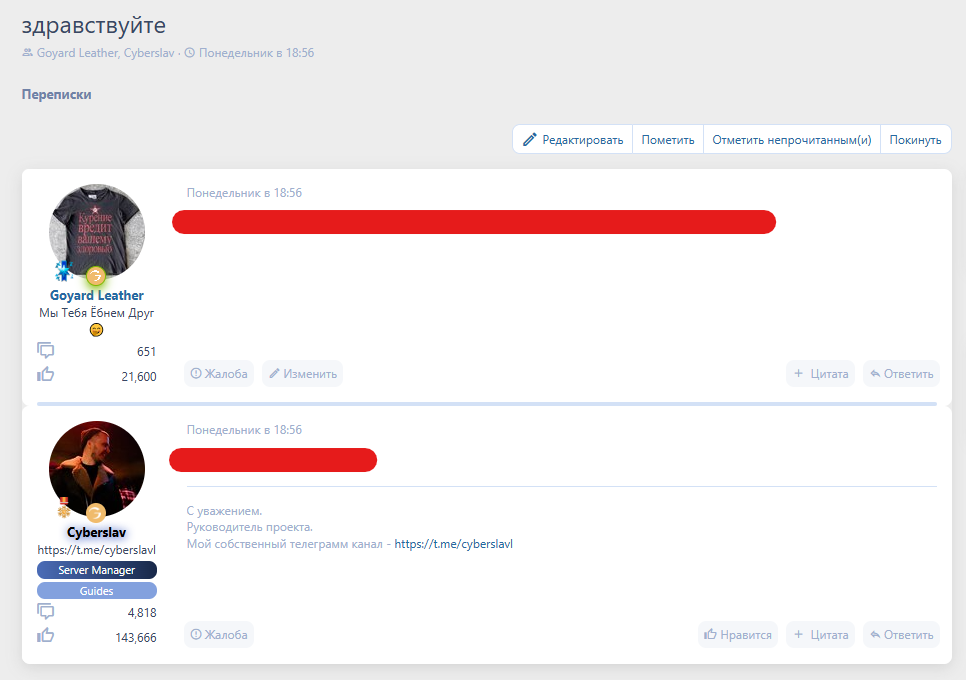Reply to Goyard Leather's message with Ответить

tap(901, 374)
